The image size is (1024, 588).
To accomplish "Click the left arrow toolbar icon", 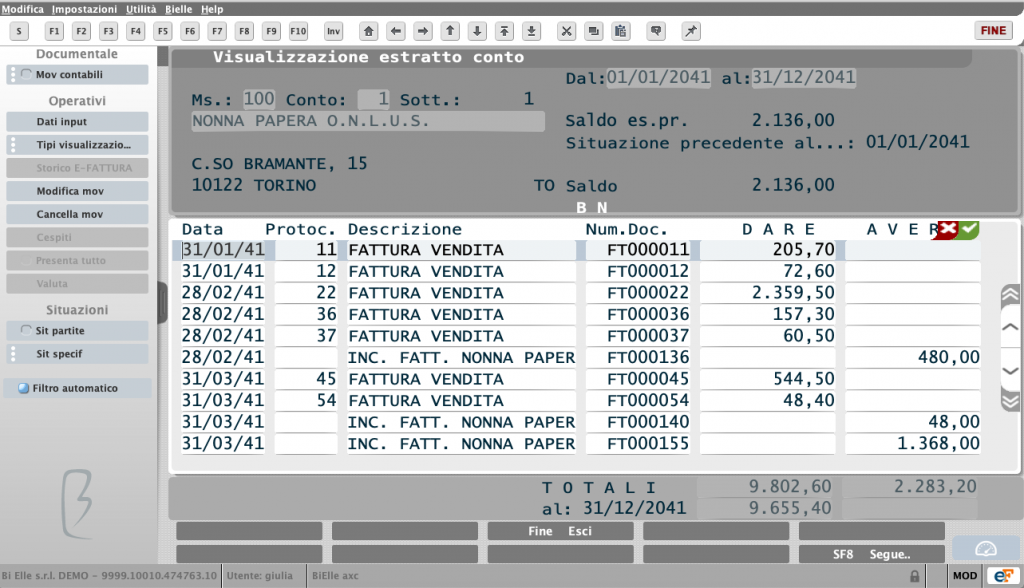I will [x=396, y=31].
